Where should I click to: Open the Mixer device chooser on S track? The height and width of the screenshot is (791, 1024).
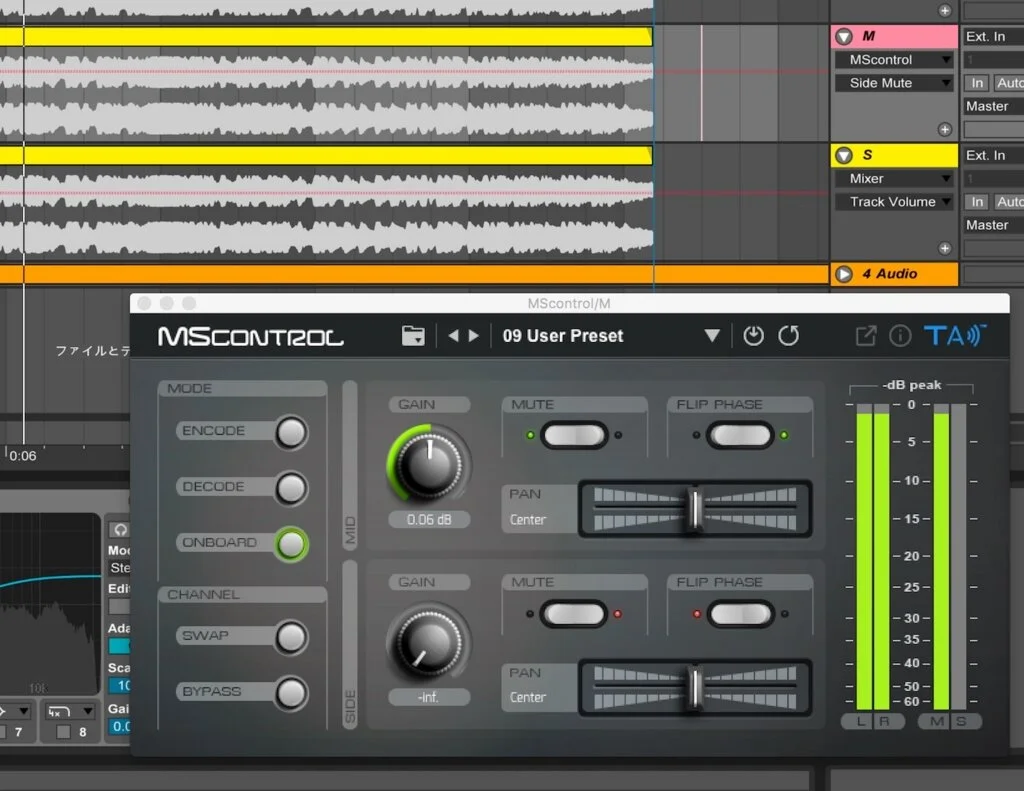coord(894,179)
